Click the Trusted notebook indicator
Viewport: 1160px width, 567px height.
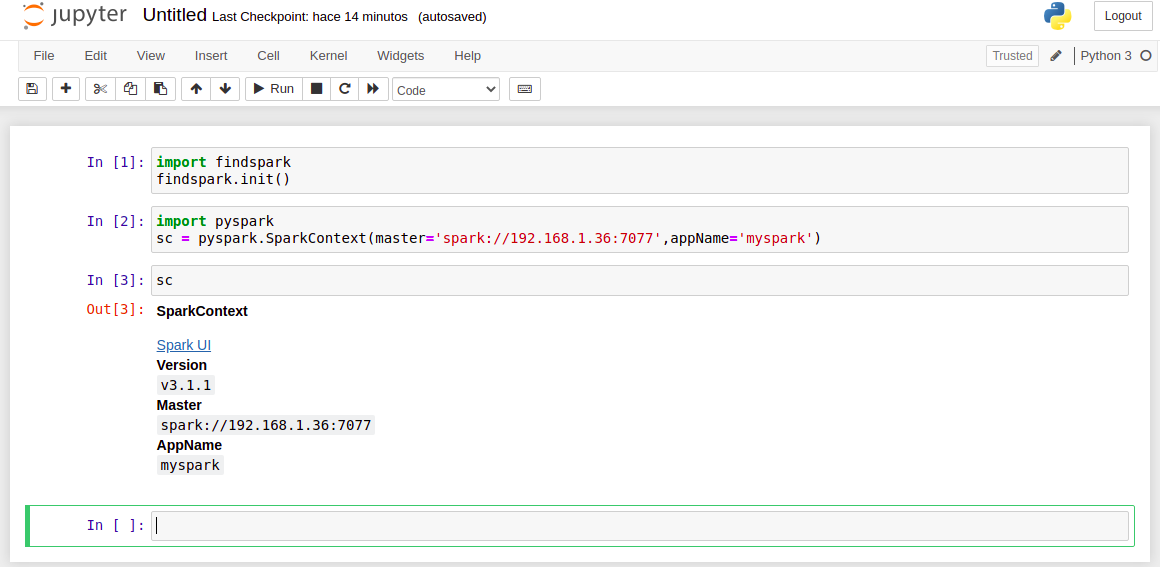coord(1012,56)
